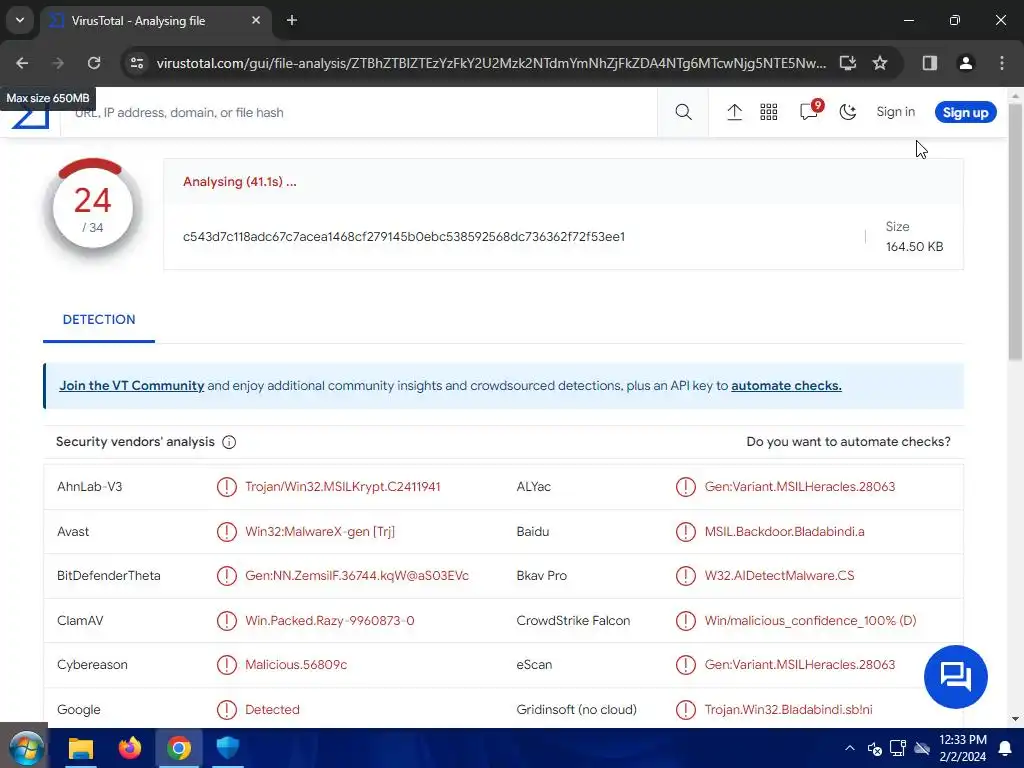Open the apps grid menu
Viewport: 1024px width, 768px height.
click(769, 112)
